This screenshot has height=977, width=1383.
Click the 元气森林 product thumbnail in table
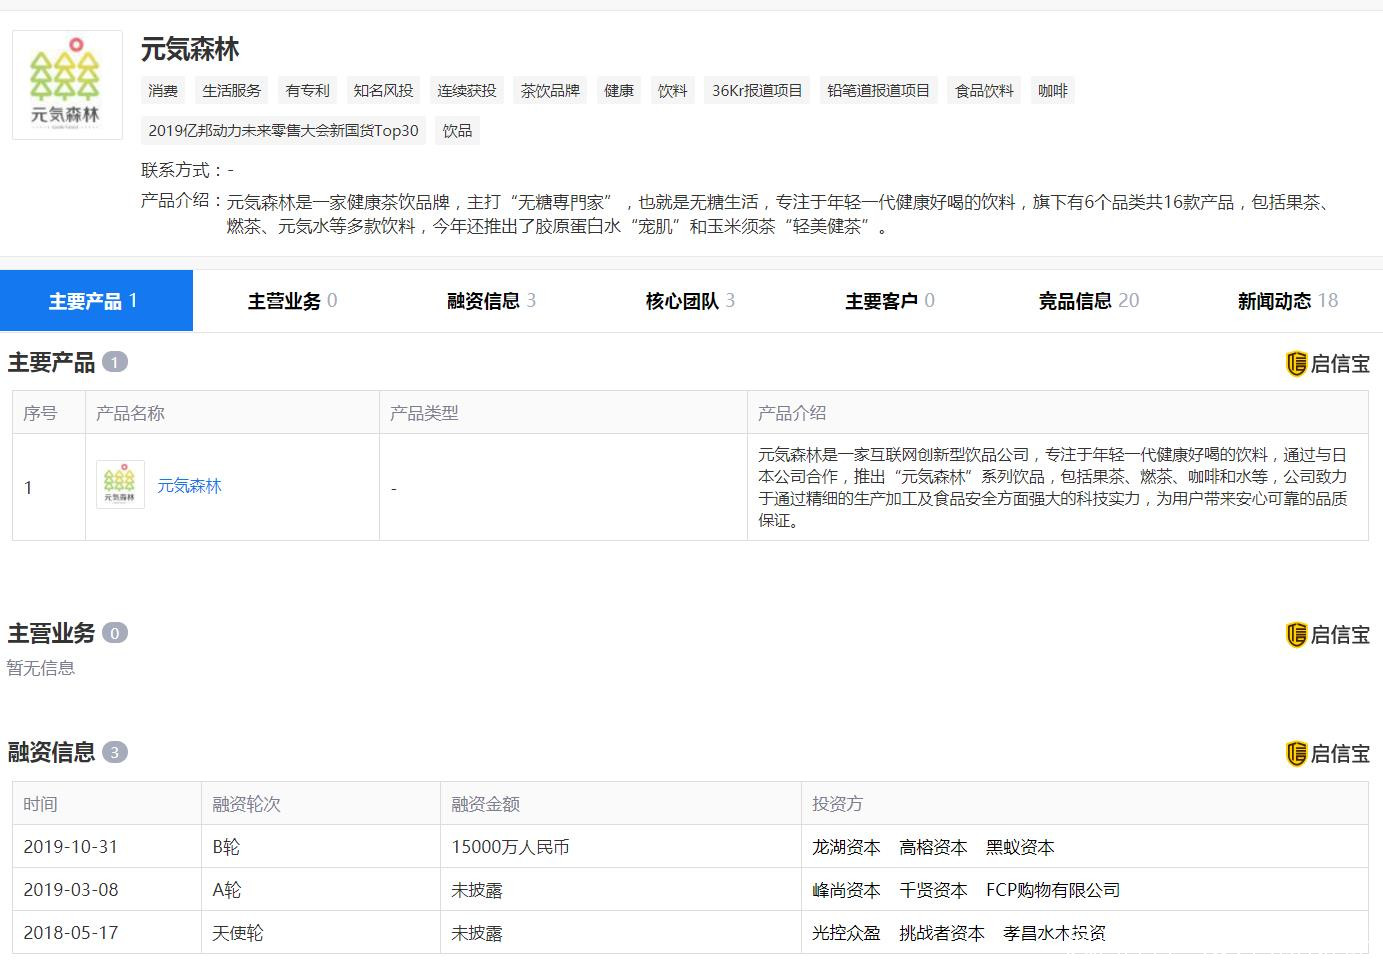point(120,485)
